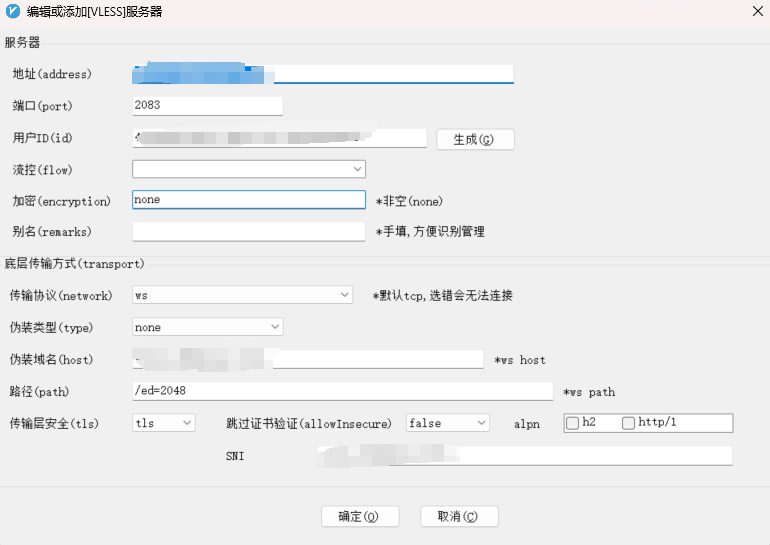Click the 伪装域名(host) label
The width and height of the screenshot is (770, 545).
click(51, 359)
